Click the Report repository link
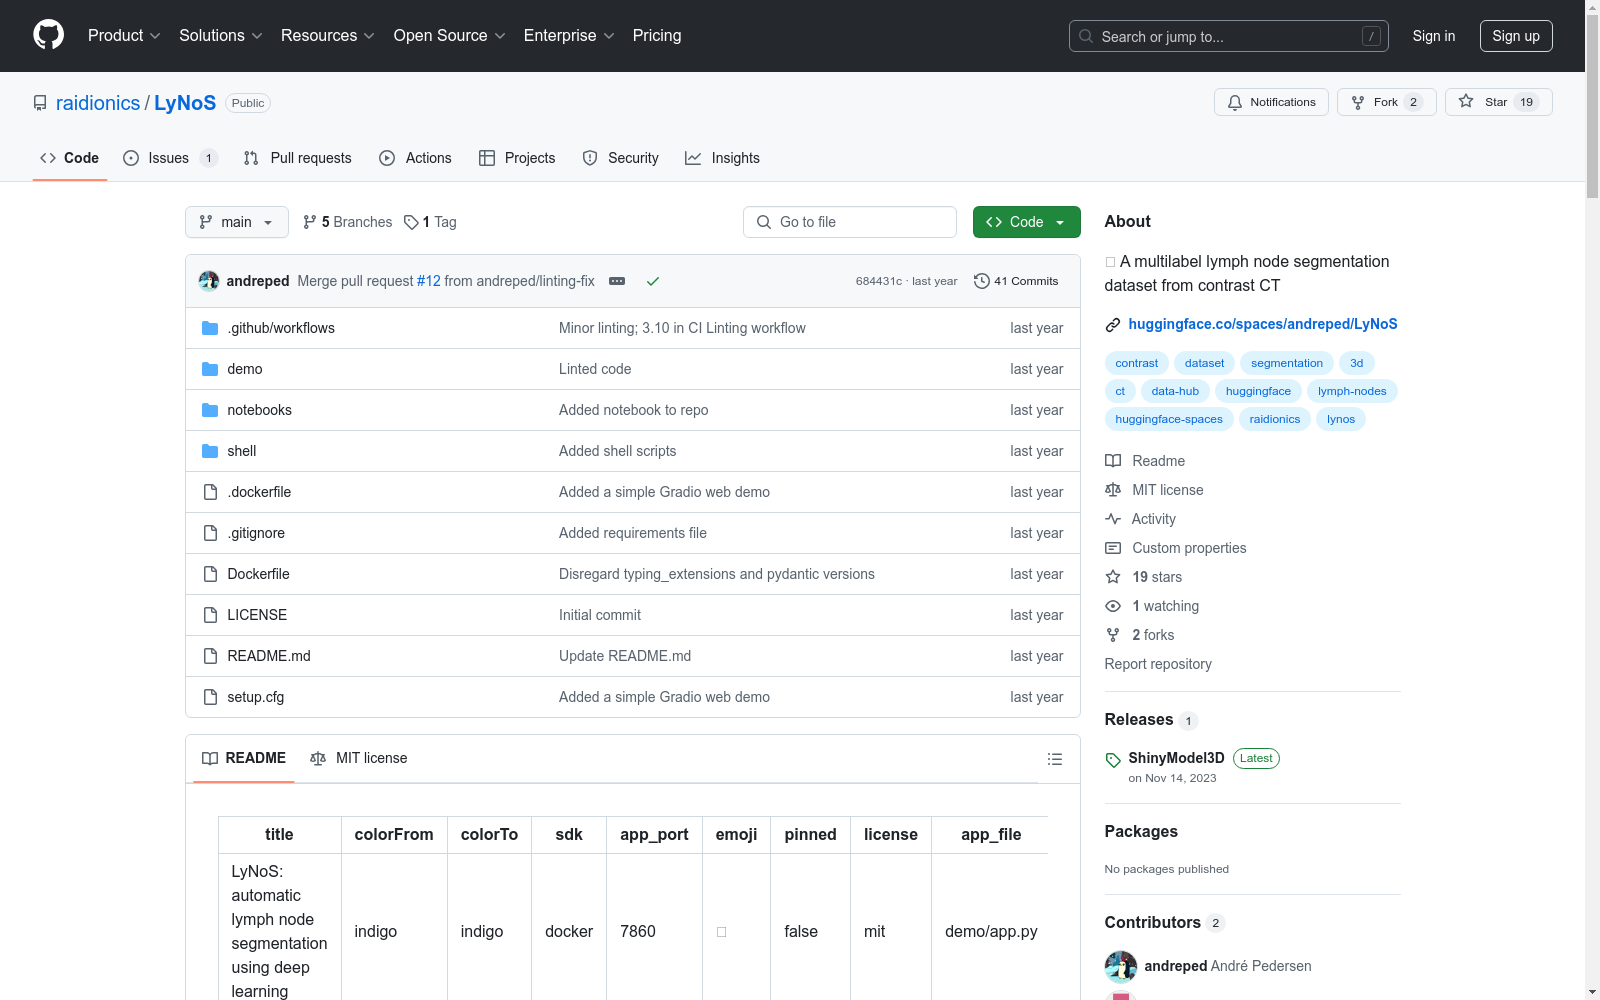 click(x=1158, y=664)
